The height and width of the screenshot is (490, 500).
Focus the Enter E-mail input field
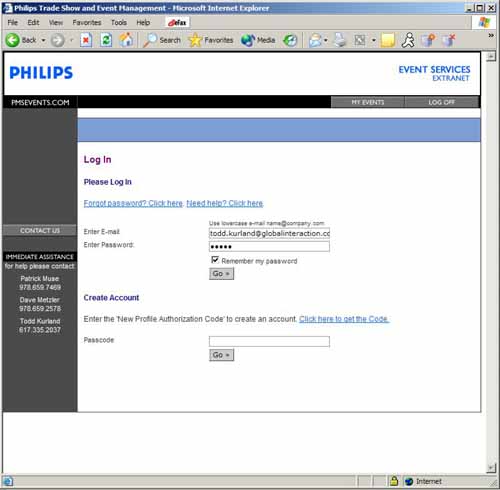click(x=269, y=233)
